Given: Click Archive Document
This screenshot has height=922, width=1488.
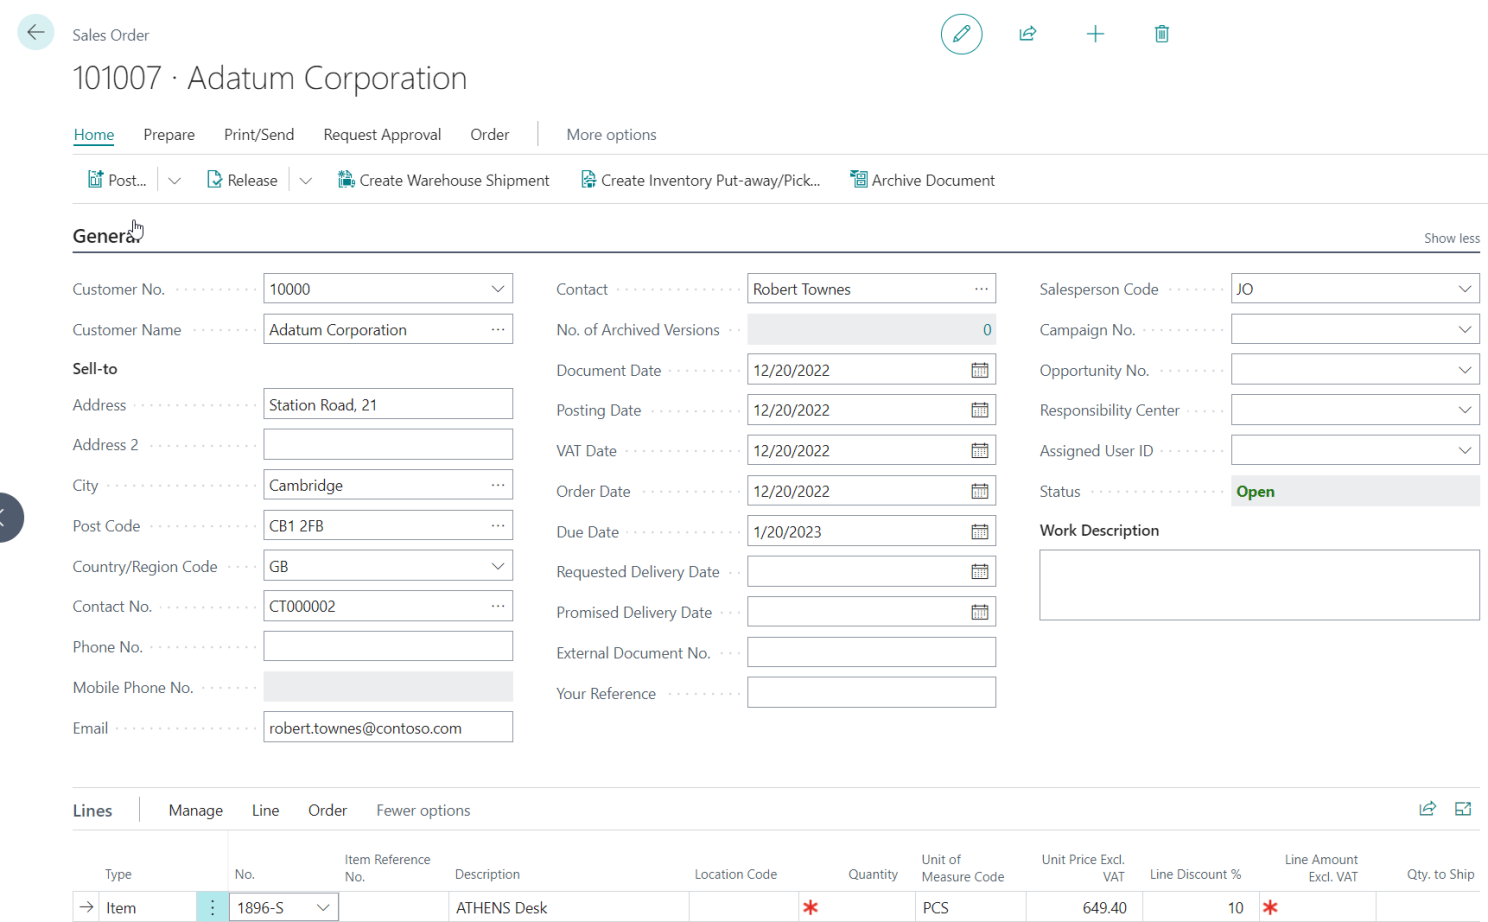Looking at the screenshot, I should pos(922,180).
